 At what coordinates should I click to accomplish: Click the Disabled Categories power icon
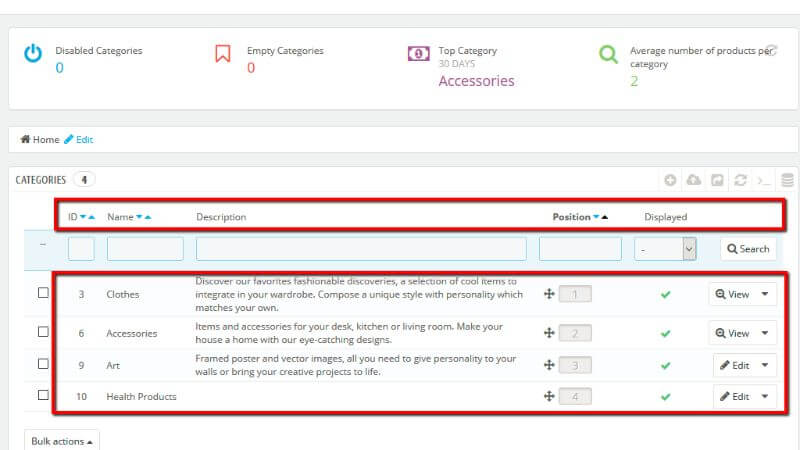click(33, 53)
